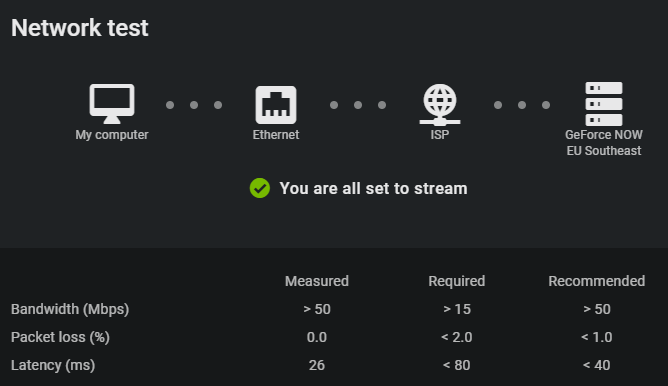668x386 pixels.
Task: Select the You are all set to stream message
Action: click(373, 188)
